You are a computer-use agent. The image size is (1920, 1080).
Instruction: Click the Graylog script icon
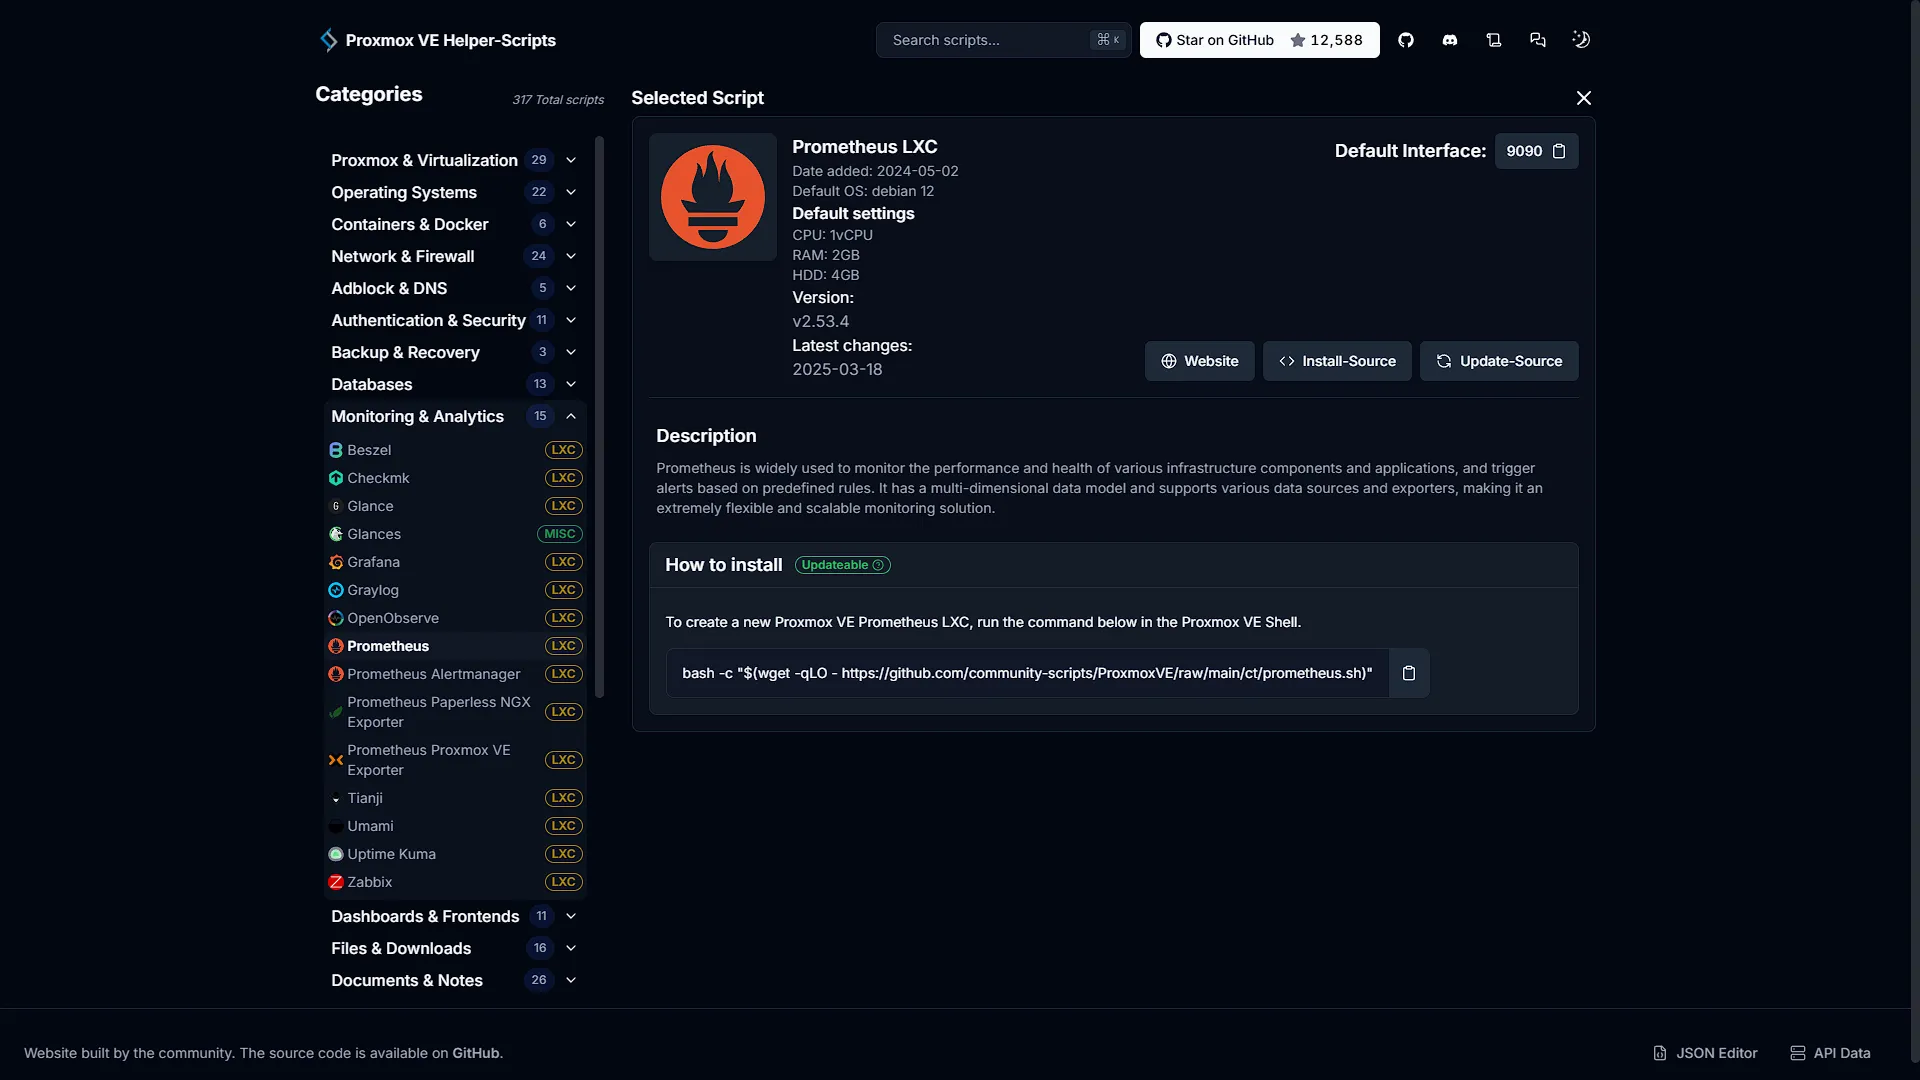[x=336, y=590]
